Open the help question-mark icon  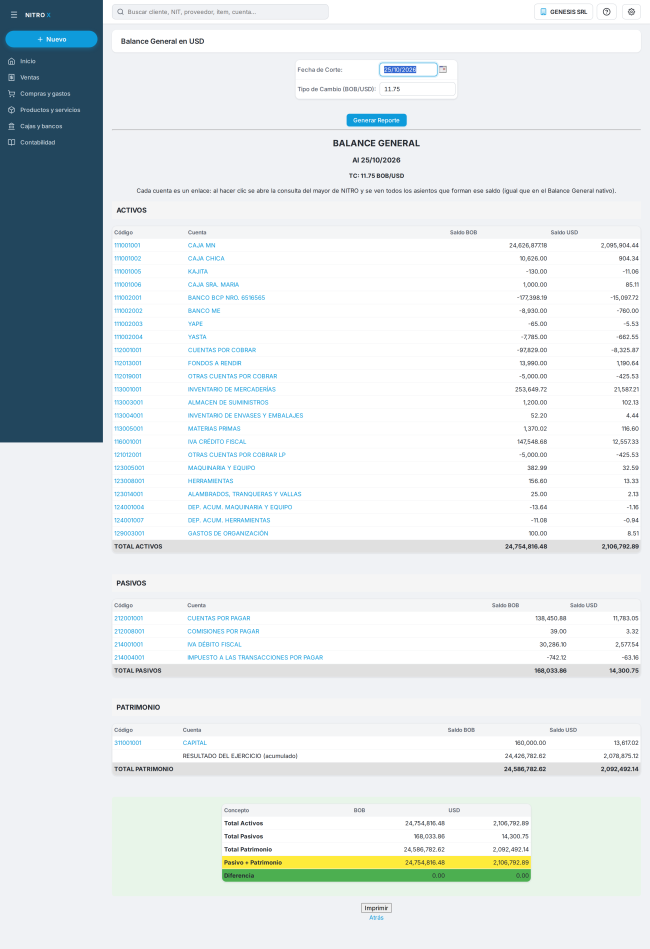pos(606,11)
